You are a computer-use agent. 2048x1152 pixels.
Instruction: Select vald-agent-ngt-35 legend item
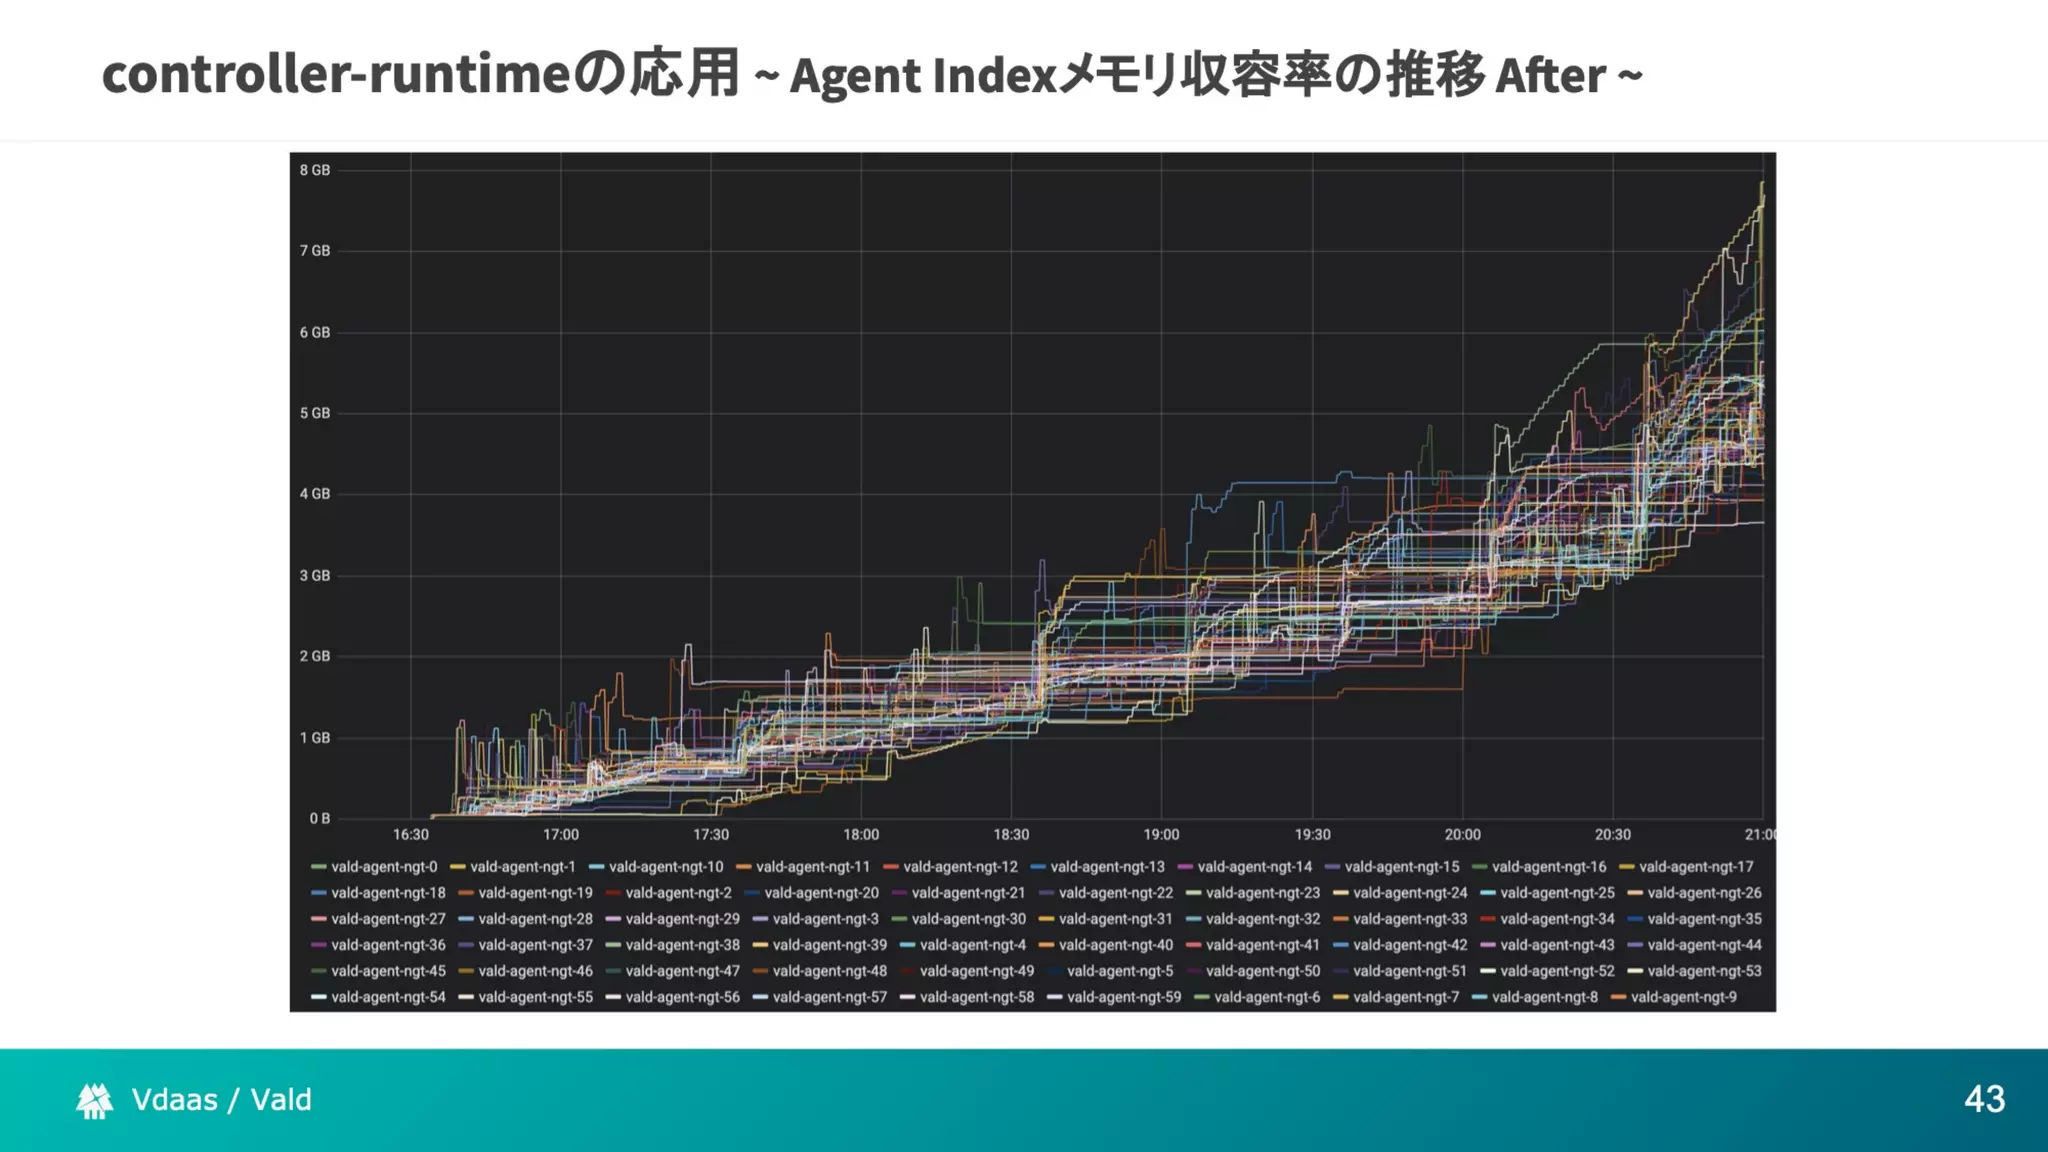point(1704,919)
